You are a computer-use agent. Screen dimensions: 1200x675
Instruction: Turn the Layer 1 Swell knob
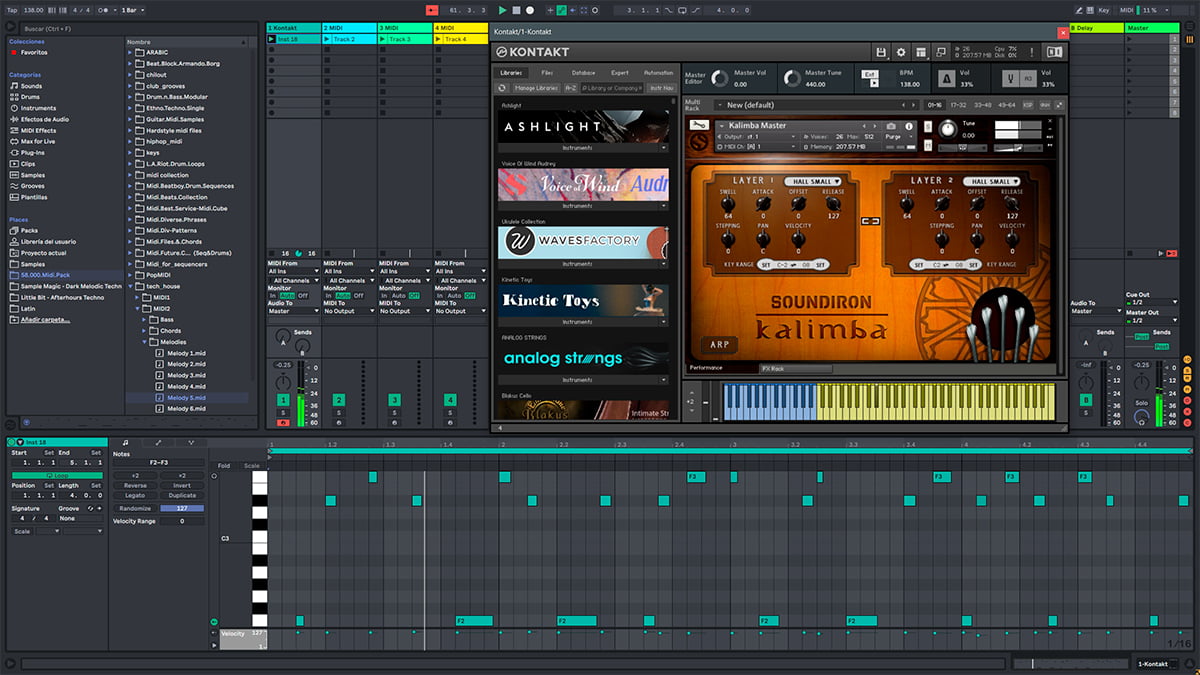pyautogui.click(x=728, y=203)
